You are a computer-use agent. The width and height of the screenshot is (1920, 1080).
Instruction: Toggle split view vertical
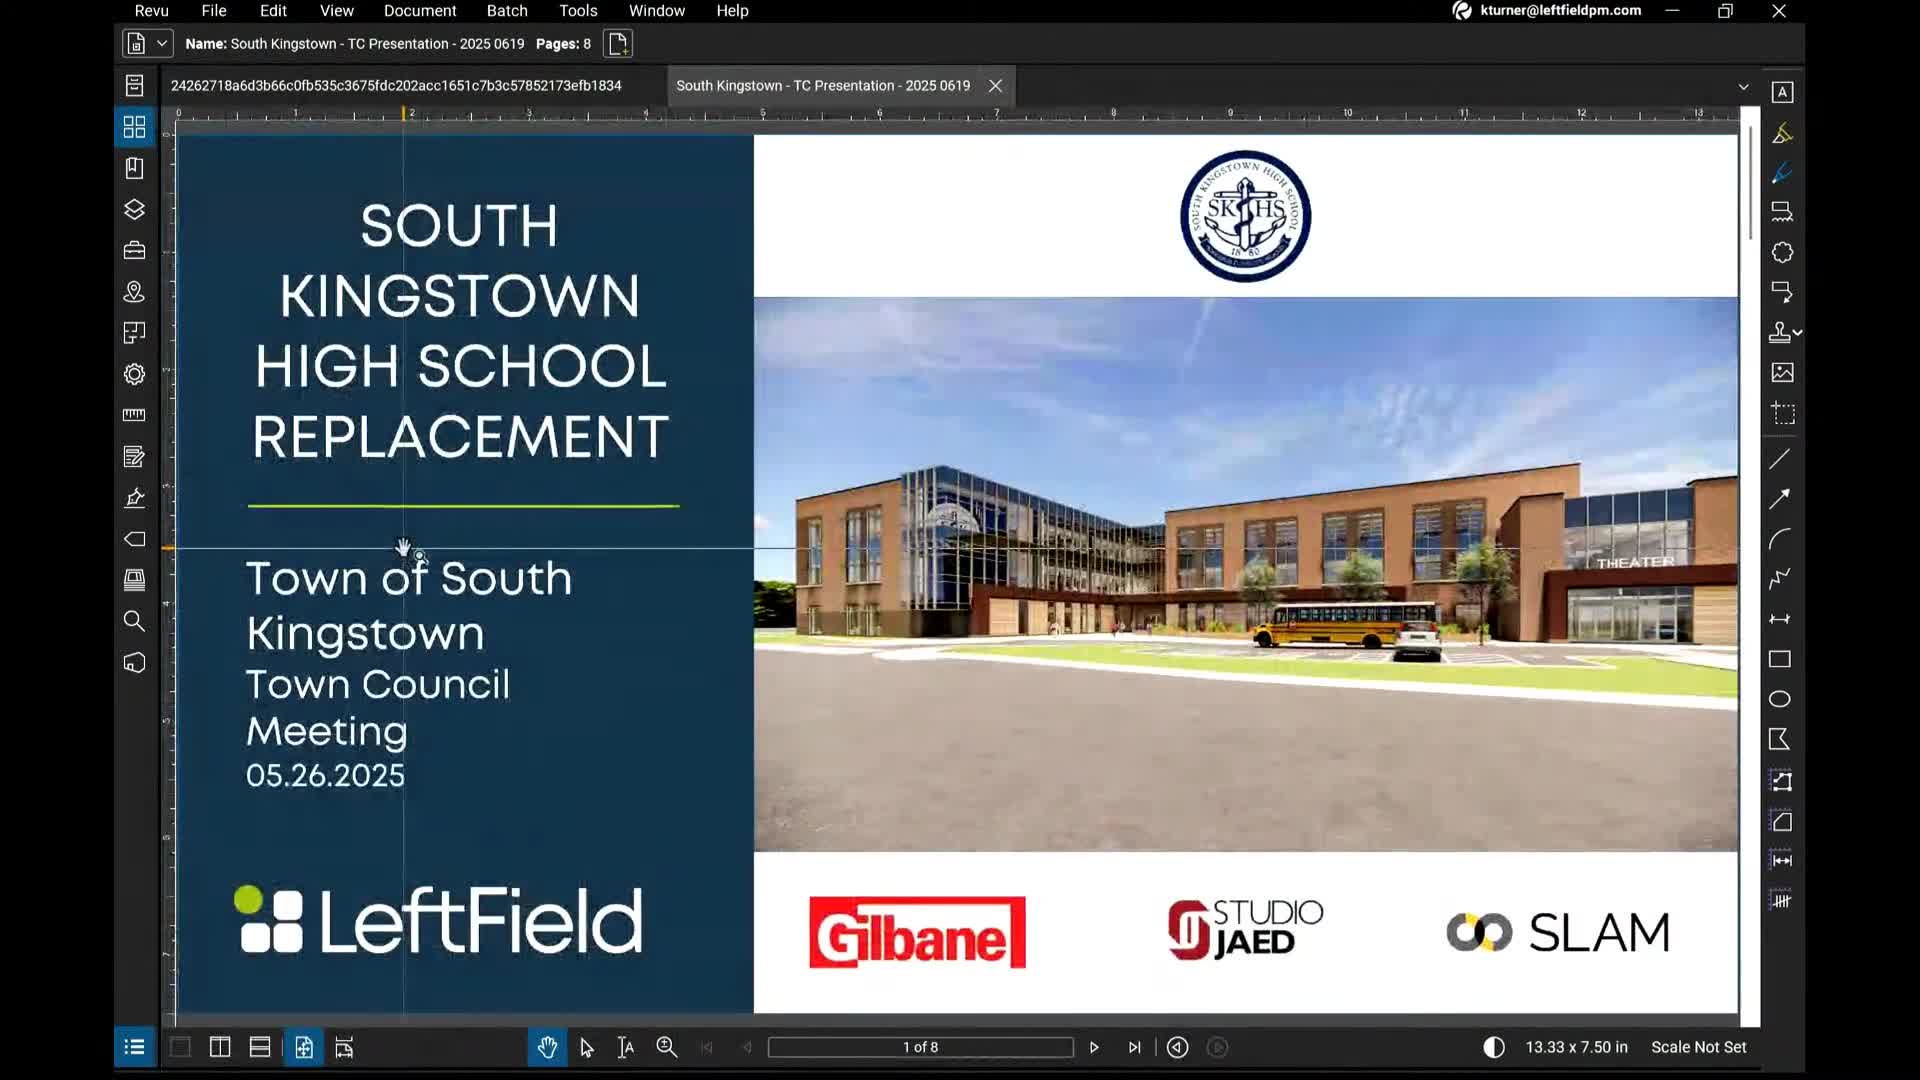point(220,1047)
